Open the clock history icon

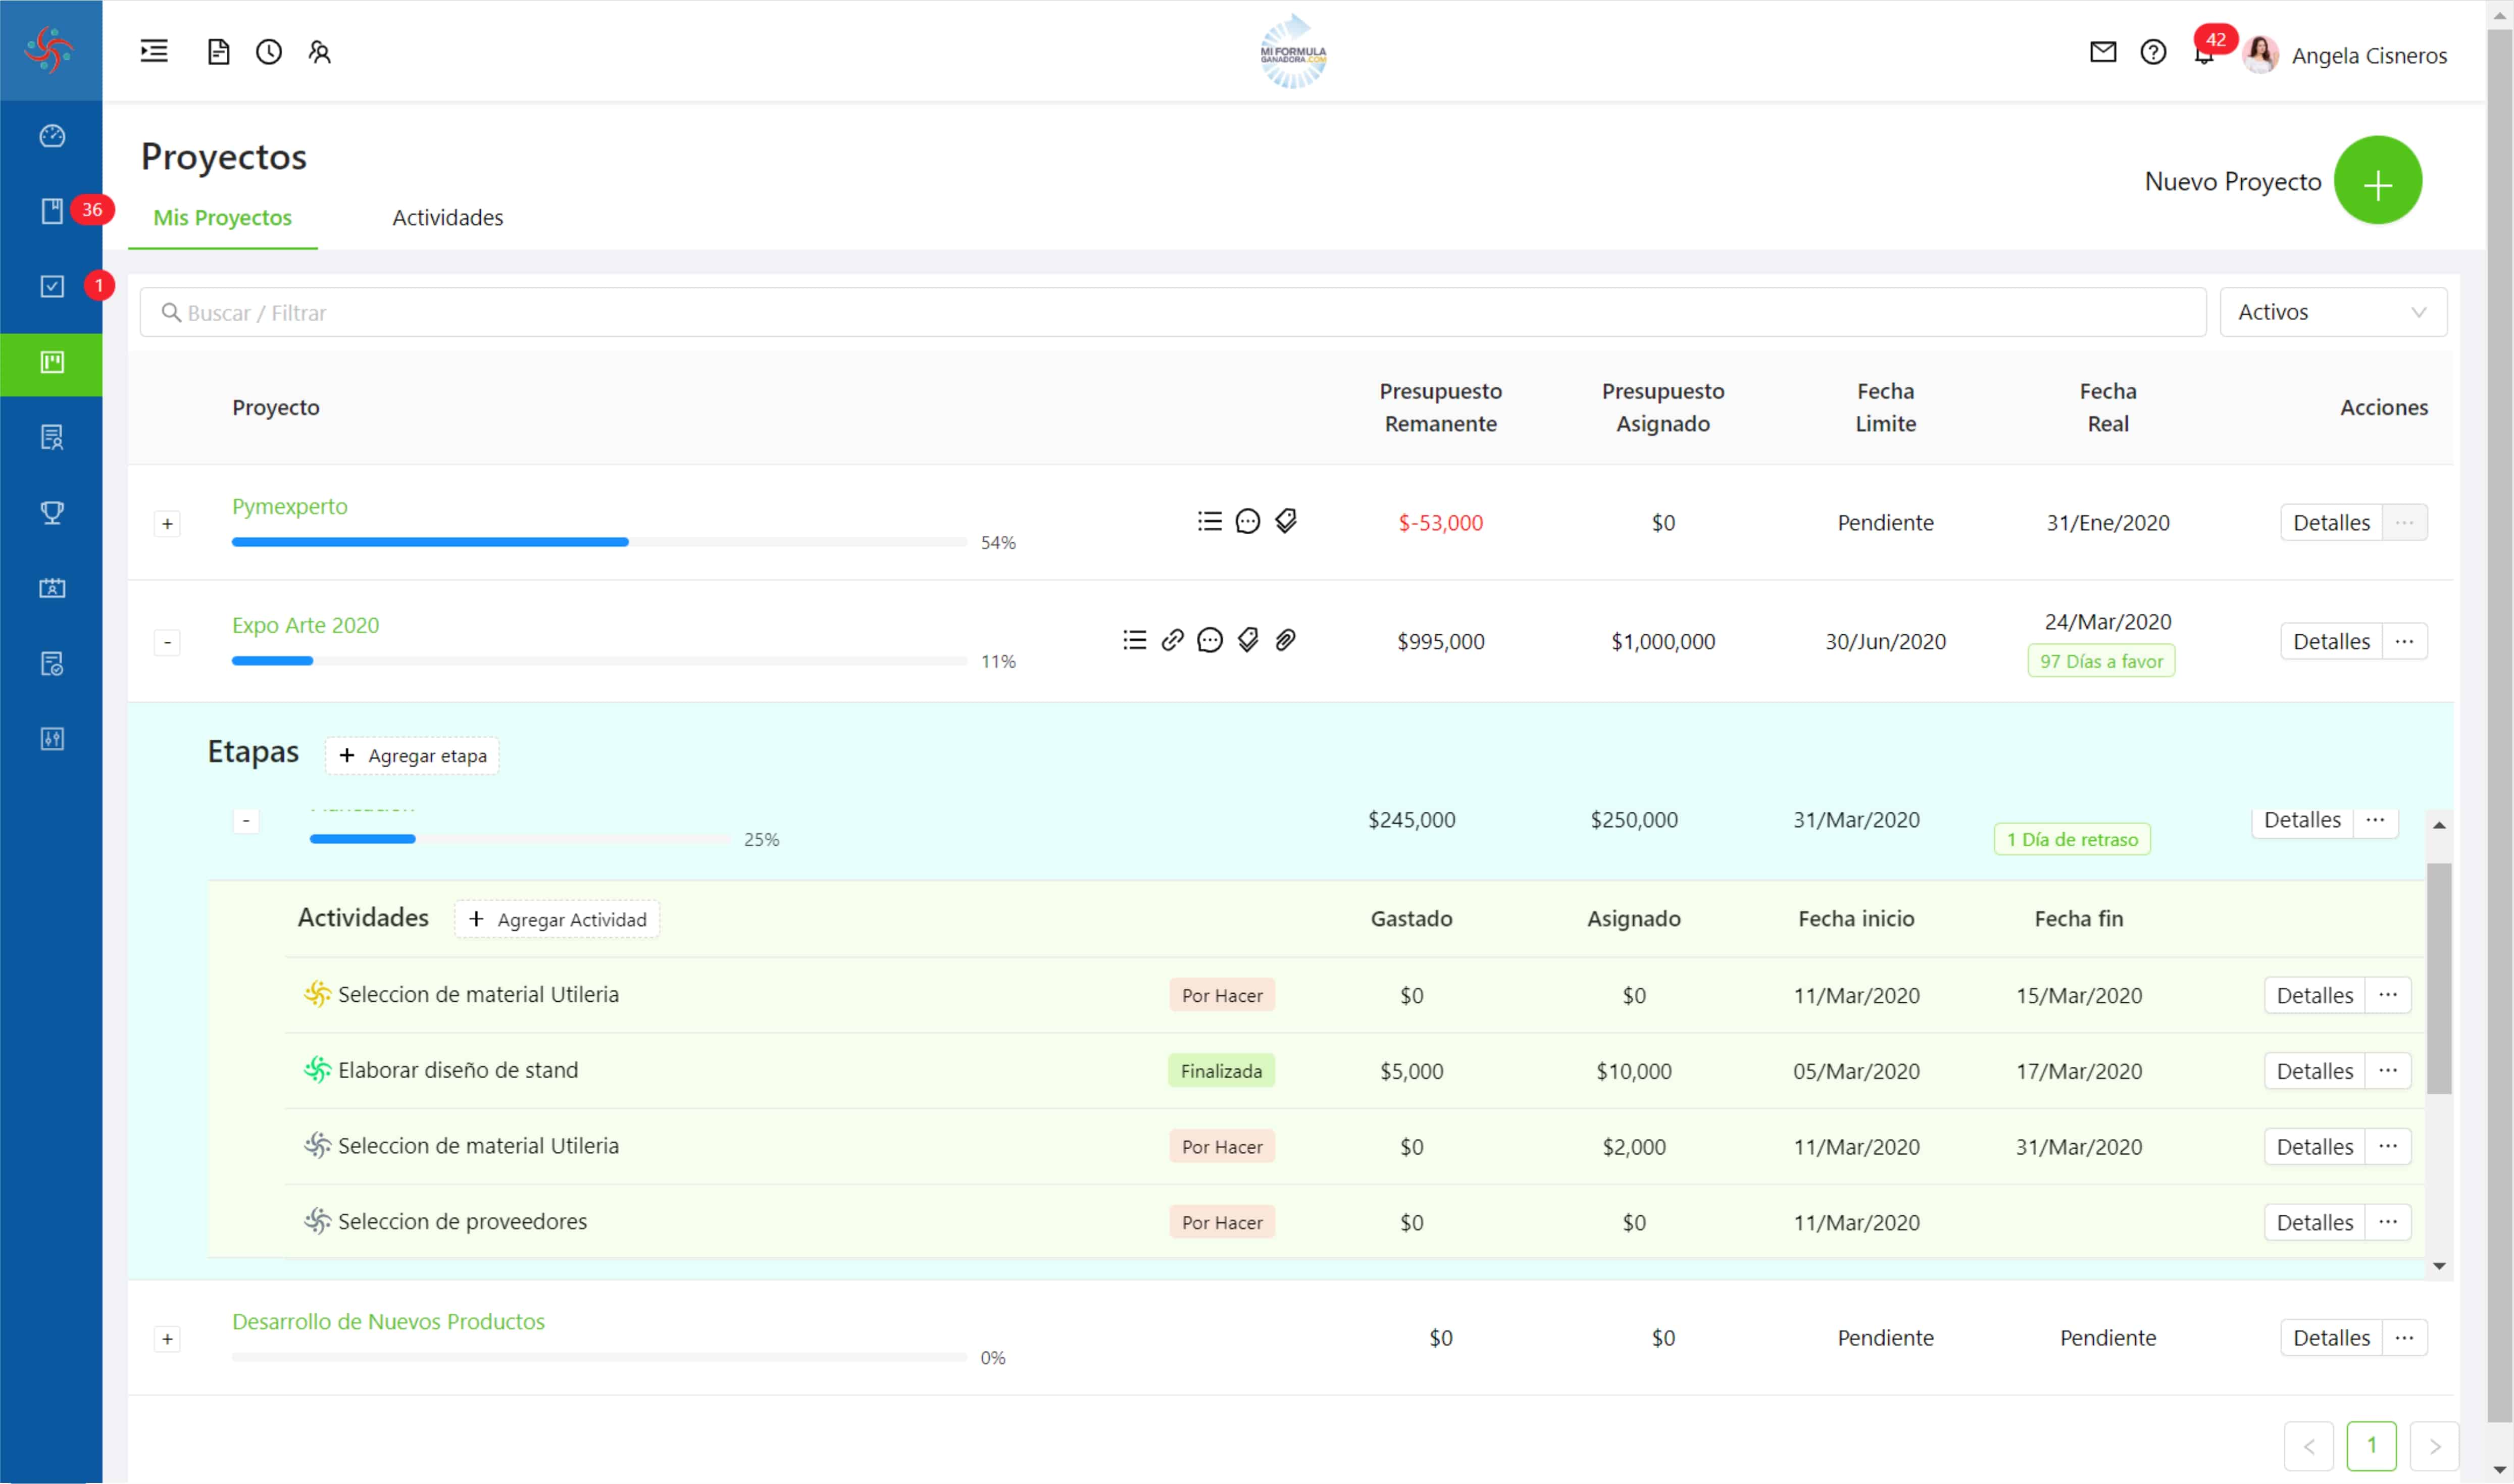tap(268, 52)
